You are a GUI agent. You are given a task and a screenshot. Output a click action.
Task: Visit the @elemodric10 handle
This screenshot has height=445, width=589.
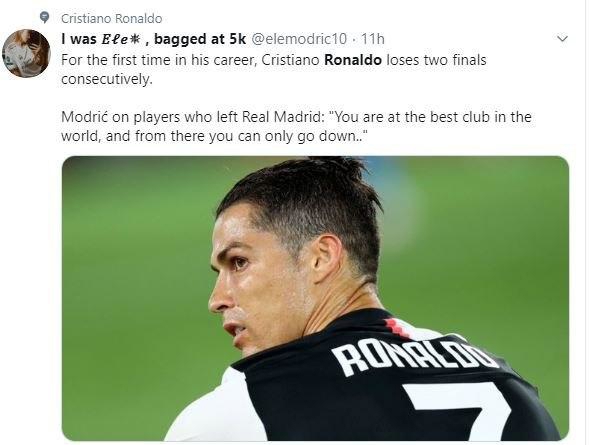tap(299, 39)
